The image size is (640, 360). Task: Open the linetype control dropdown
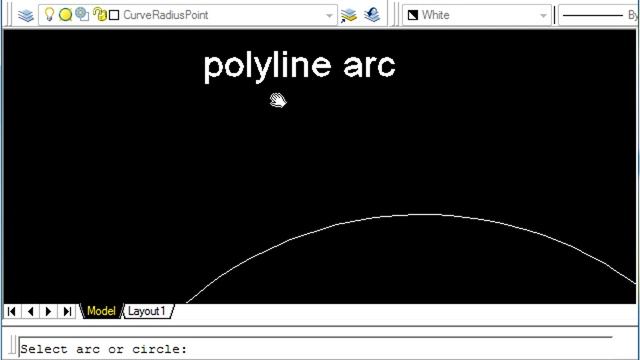597,16
